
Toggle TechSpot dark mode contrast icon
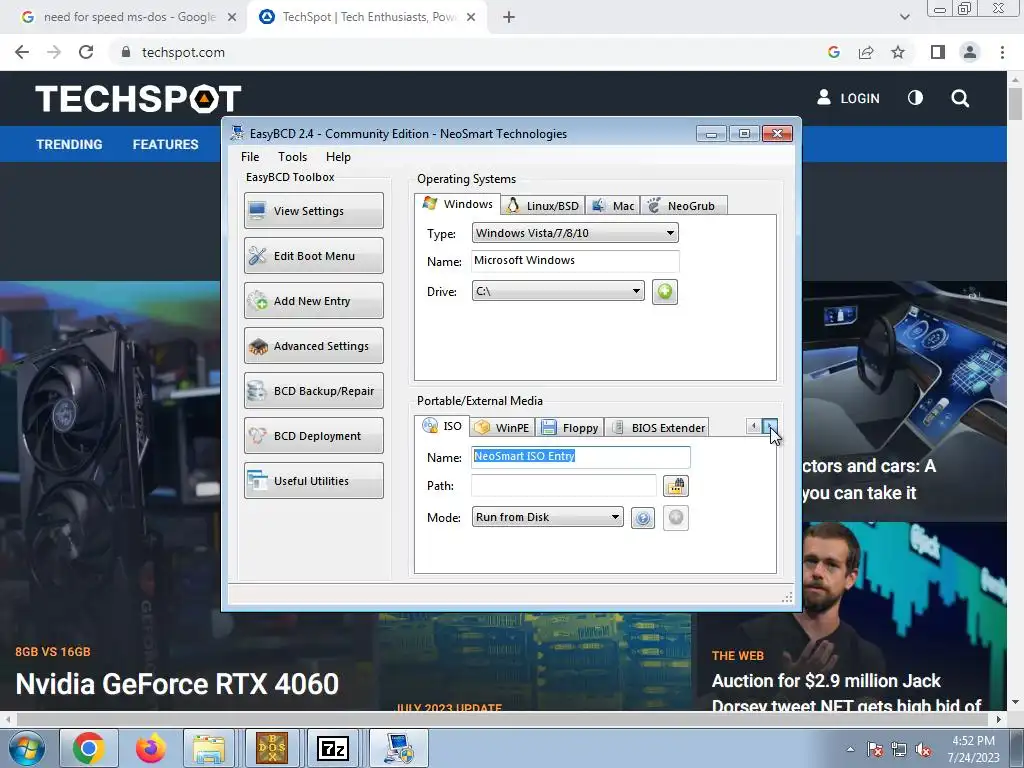click(x=916, y=98)
